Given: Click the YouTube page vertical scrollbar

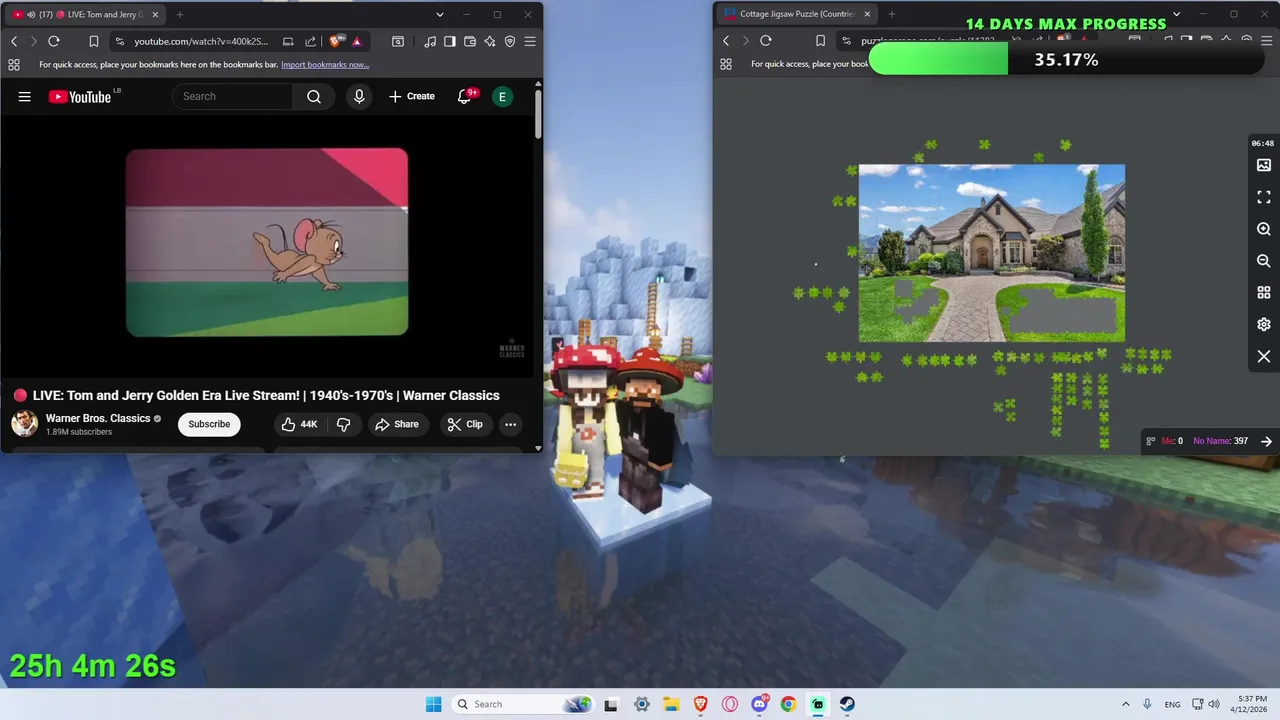Looking at the screenshot, I should [538, 113].
